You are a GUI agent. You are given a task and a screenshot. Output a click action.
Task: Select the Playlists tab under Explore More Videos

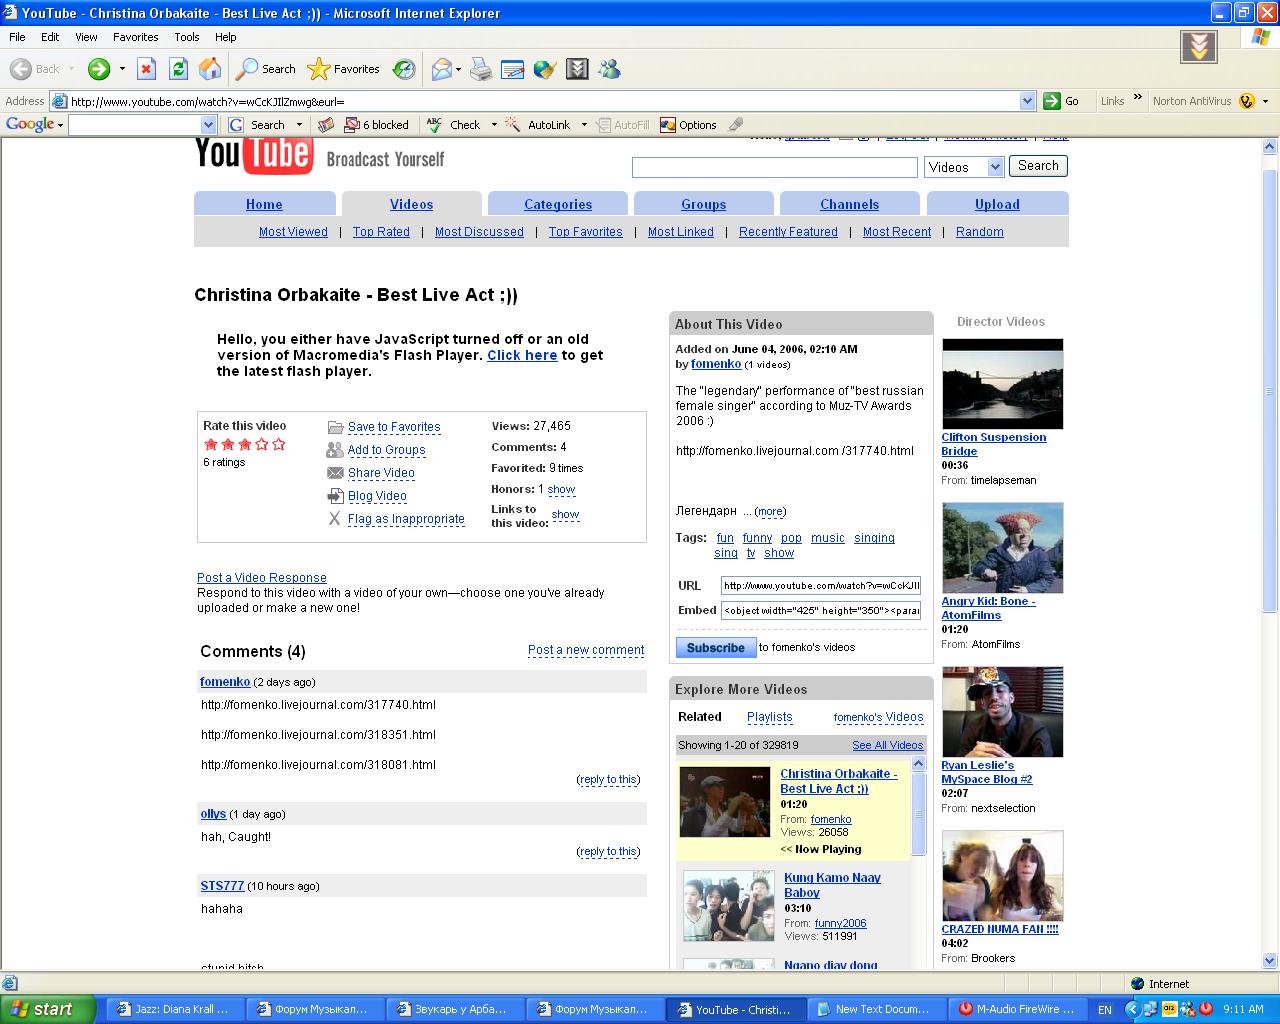click(770, 717)
